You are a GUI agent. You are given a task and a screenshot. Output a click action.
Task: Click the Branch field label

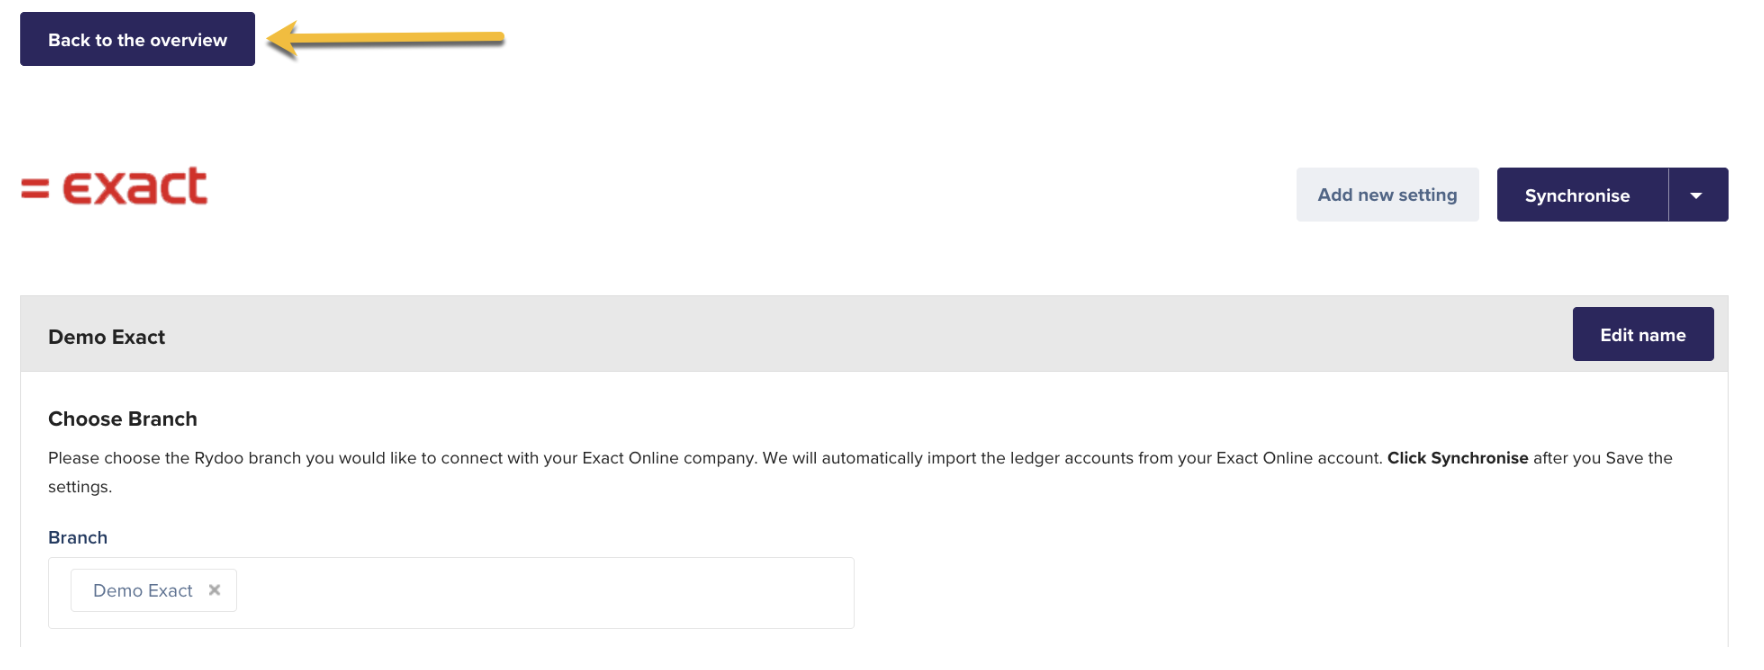77,538
